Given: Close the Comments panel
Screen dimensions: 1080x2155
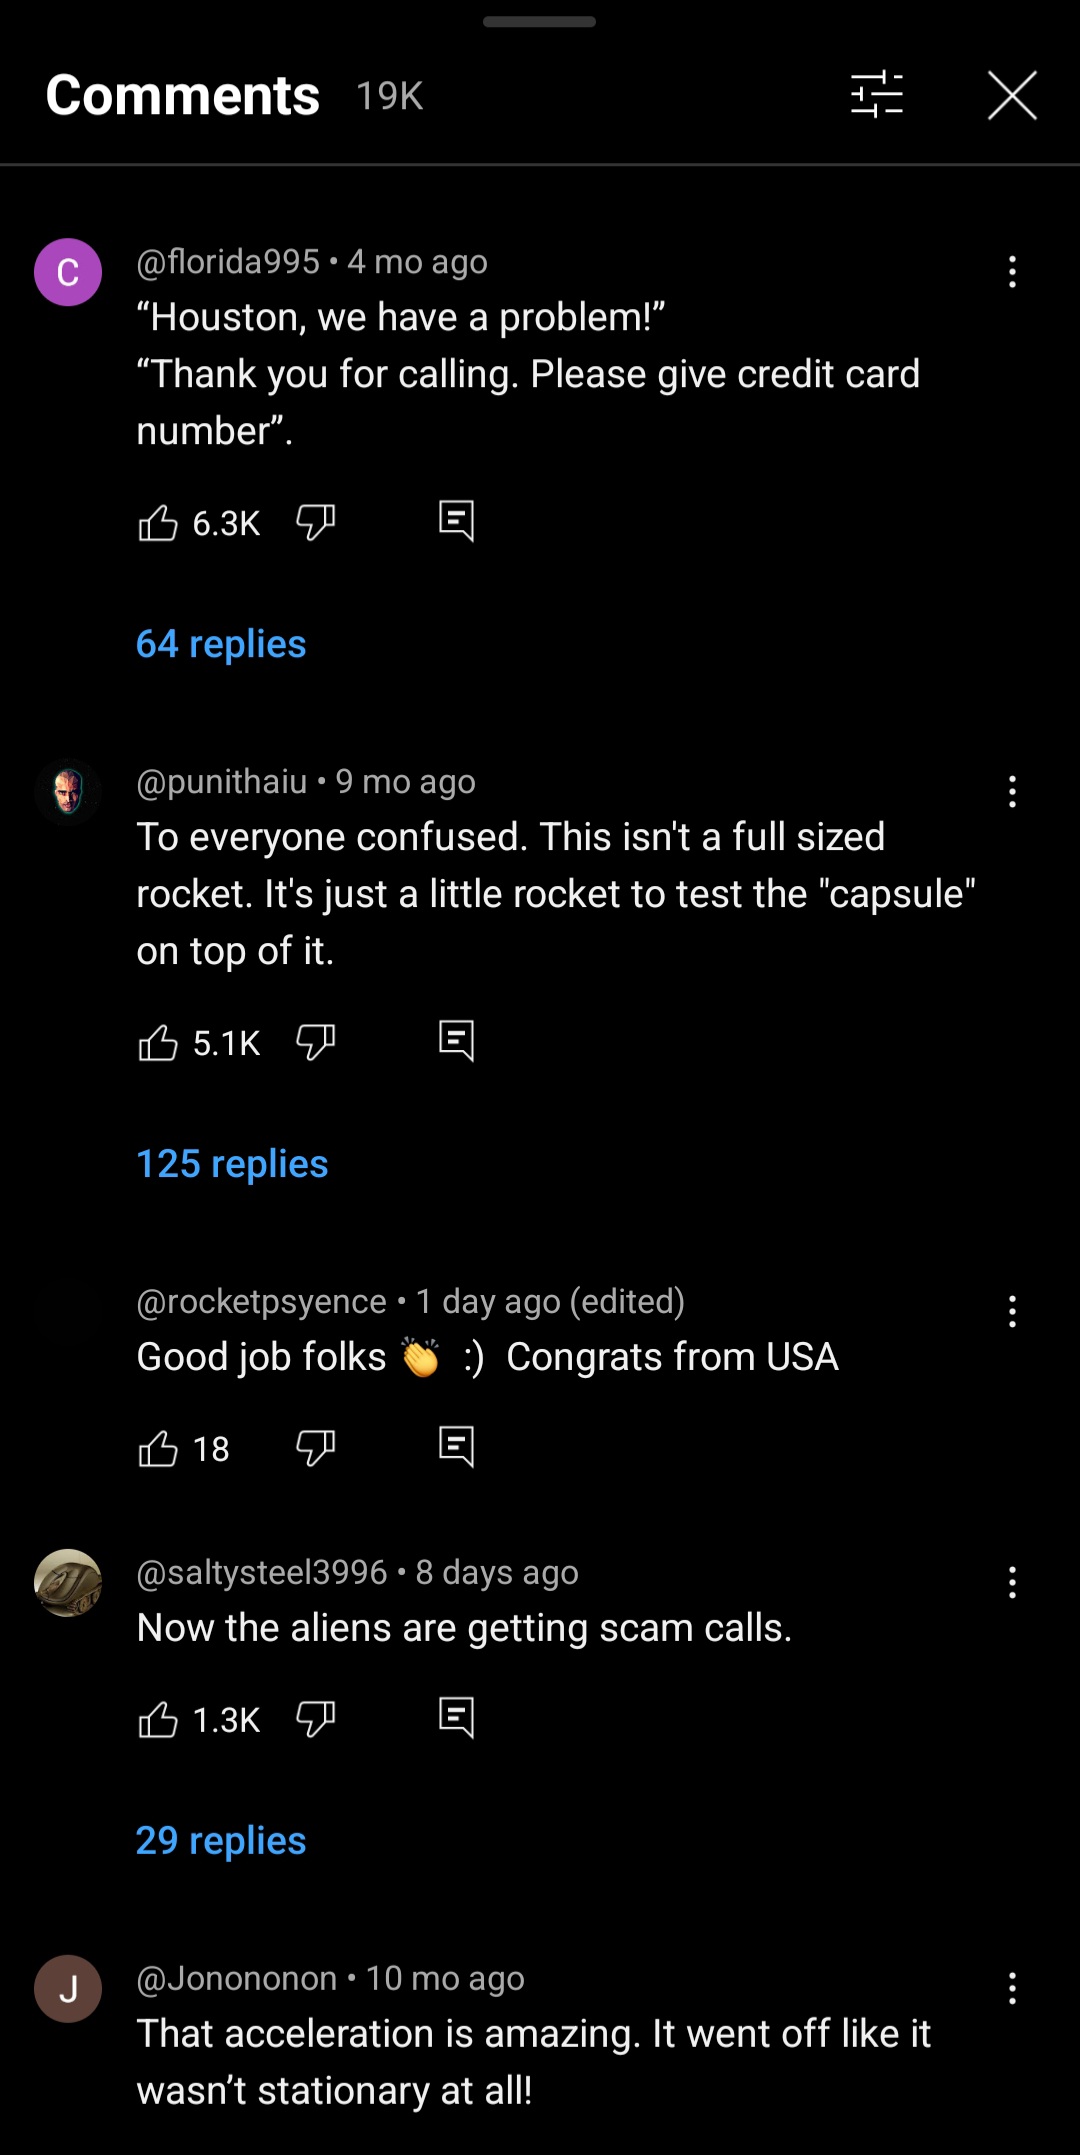Looking at the screenshot, I should [x=1013, y=95].
